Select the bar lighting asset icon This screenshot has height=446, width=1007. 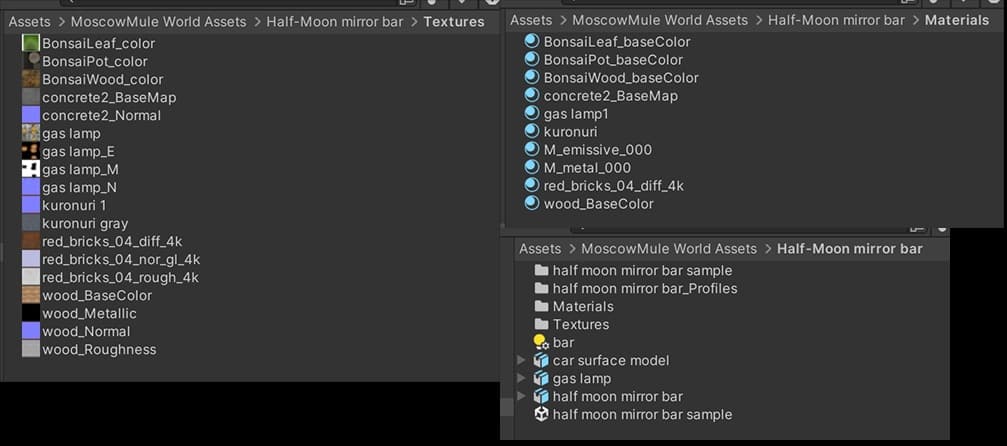[x=541, y=342]
